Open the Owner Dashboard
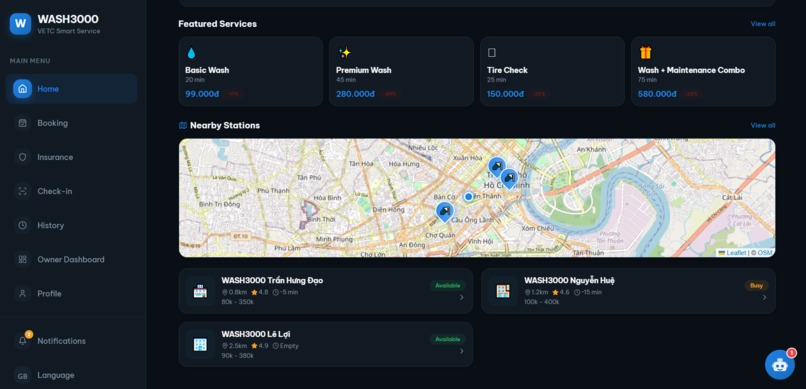This screenshot has height=389, width=806. 71,260
